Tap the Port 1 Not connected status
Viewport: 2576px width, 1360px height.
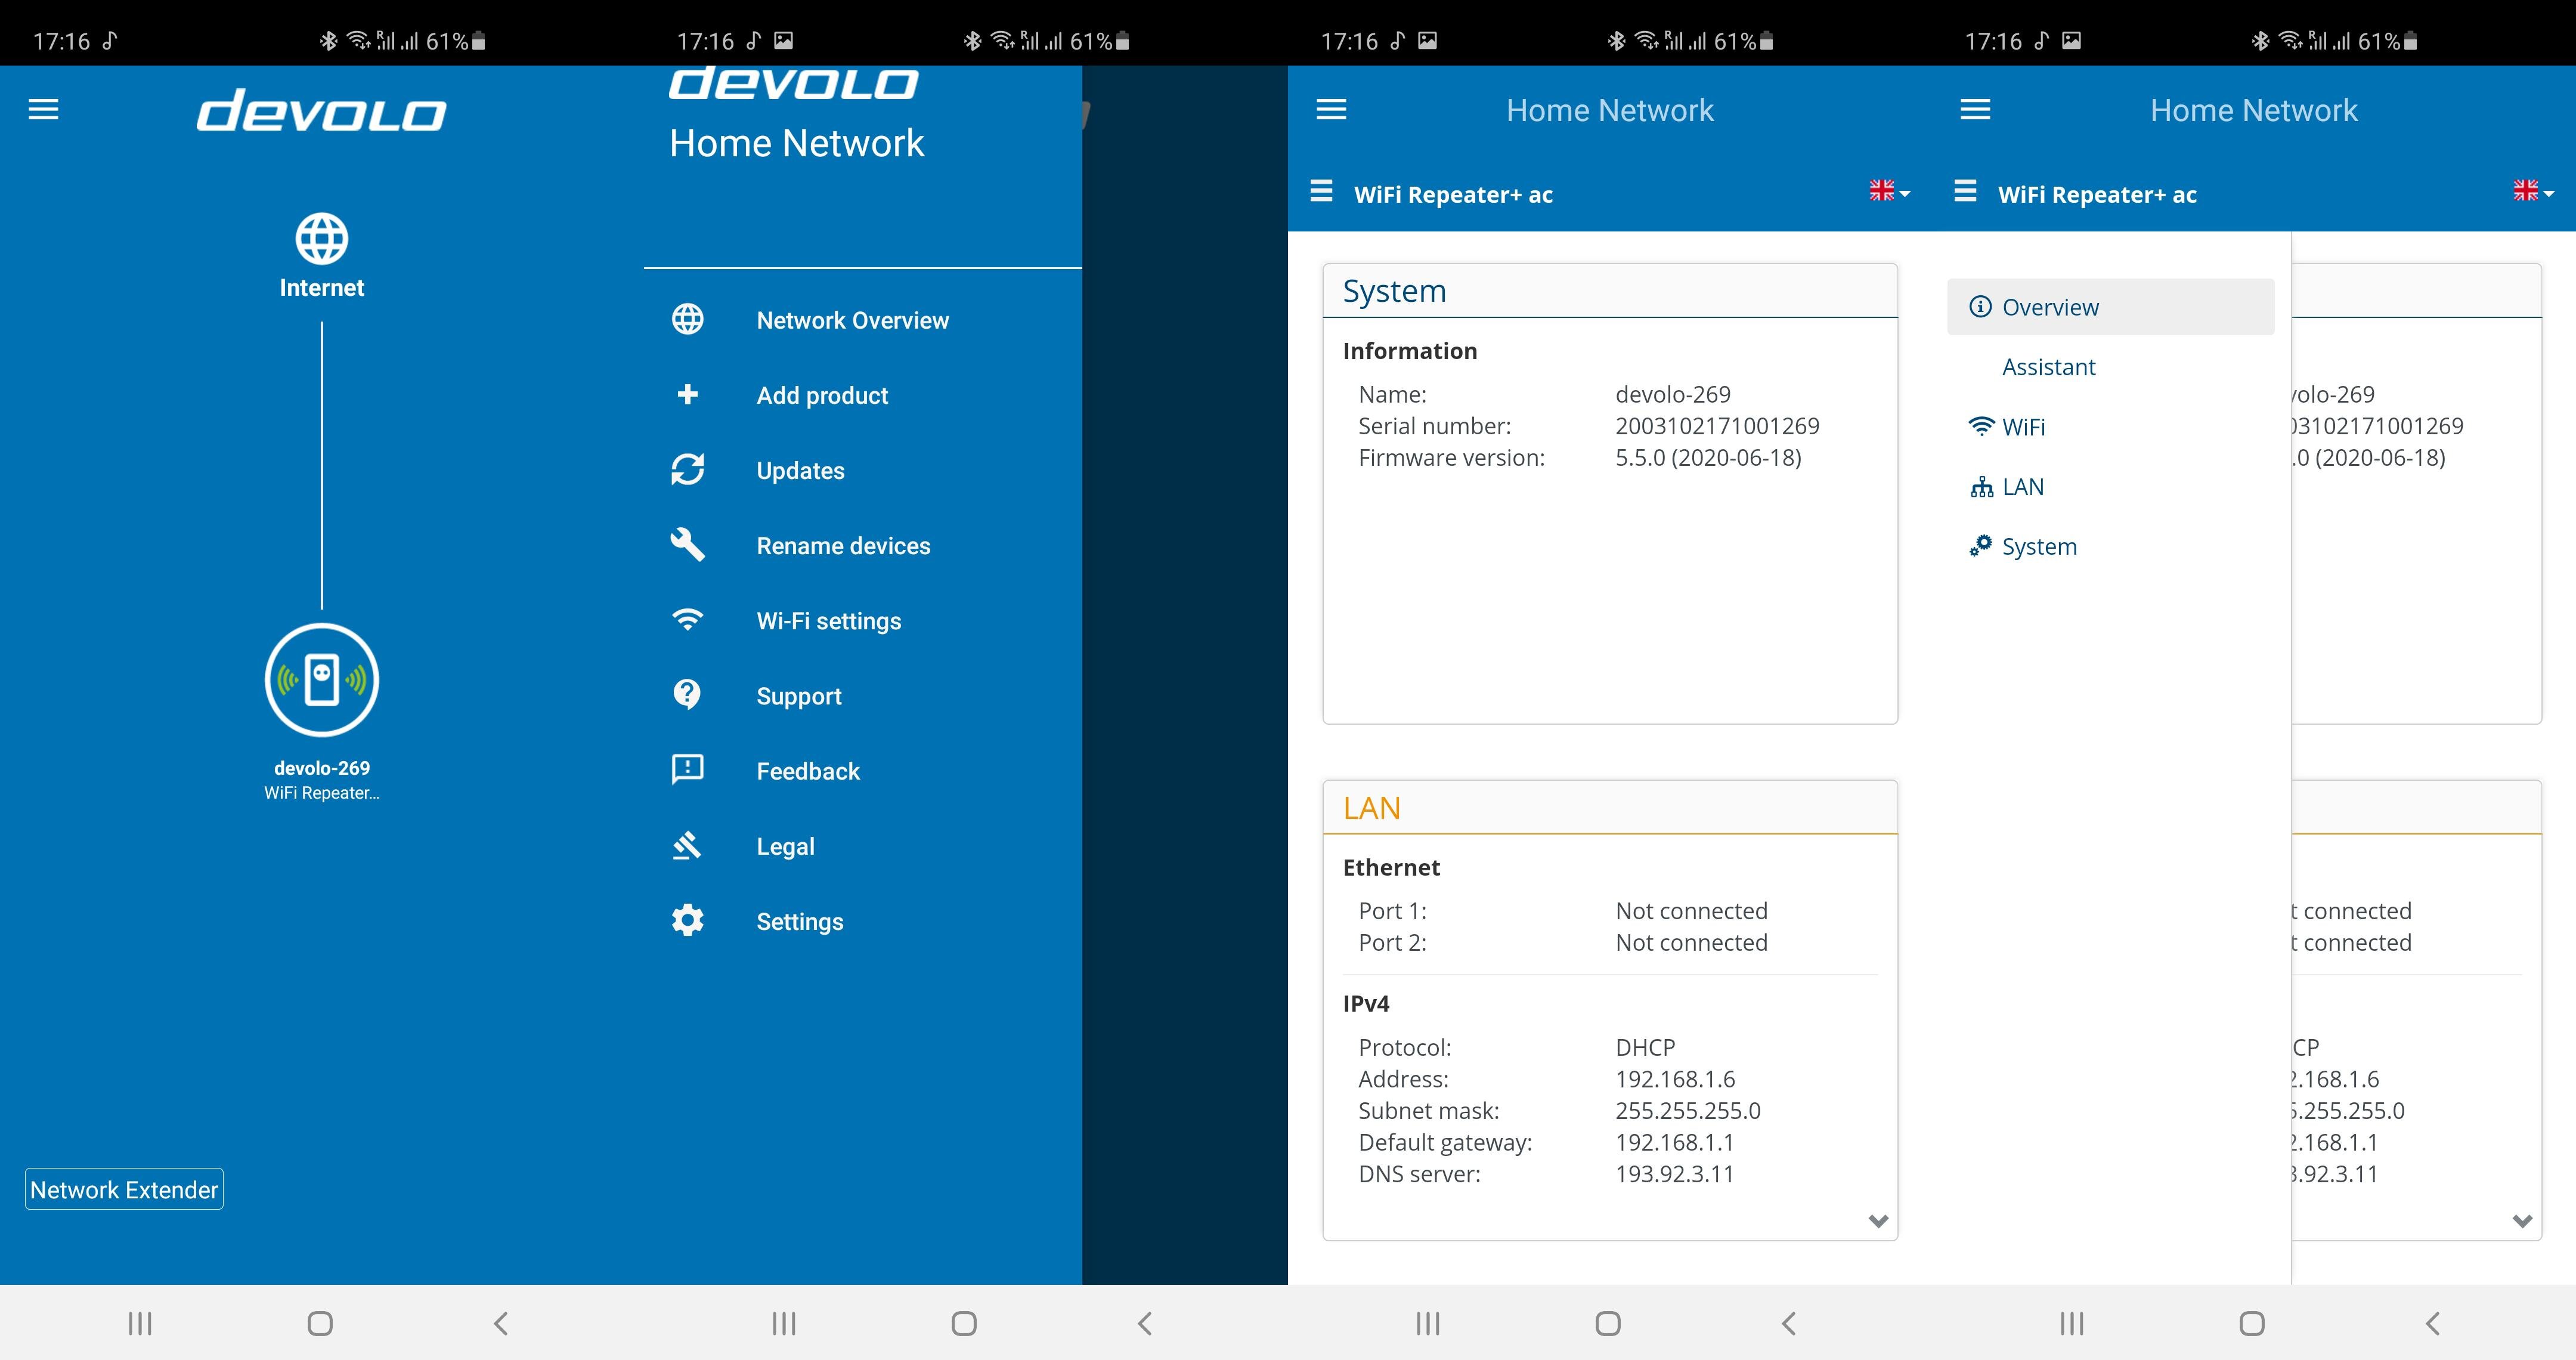coord(1691,911)
